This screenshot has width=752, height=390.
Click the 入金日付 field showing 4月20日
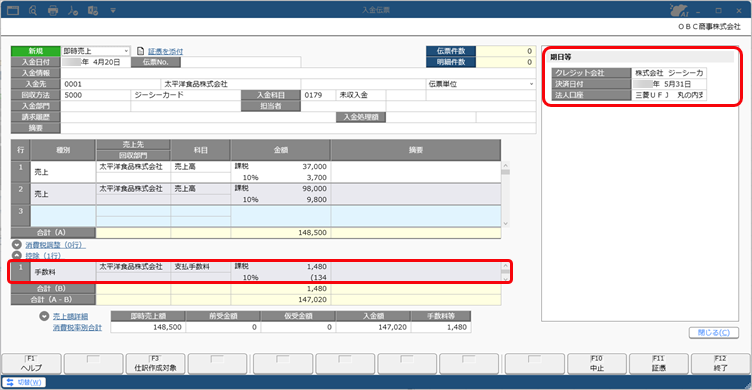(95, 62)
